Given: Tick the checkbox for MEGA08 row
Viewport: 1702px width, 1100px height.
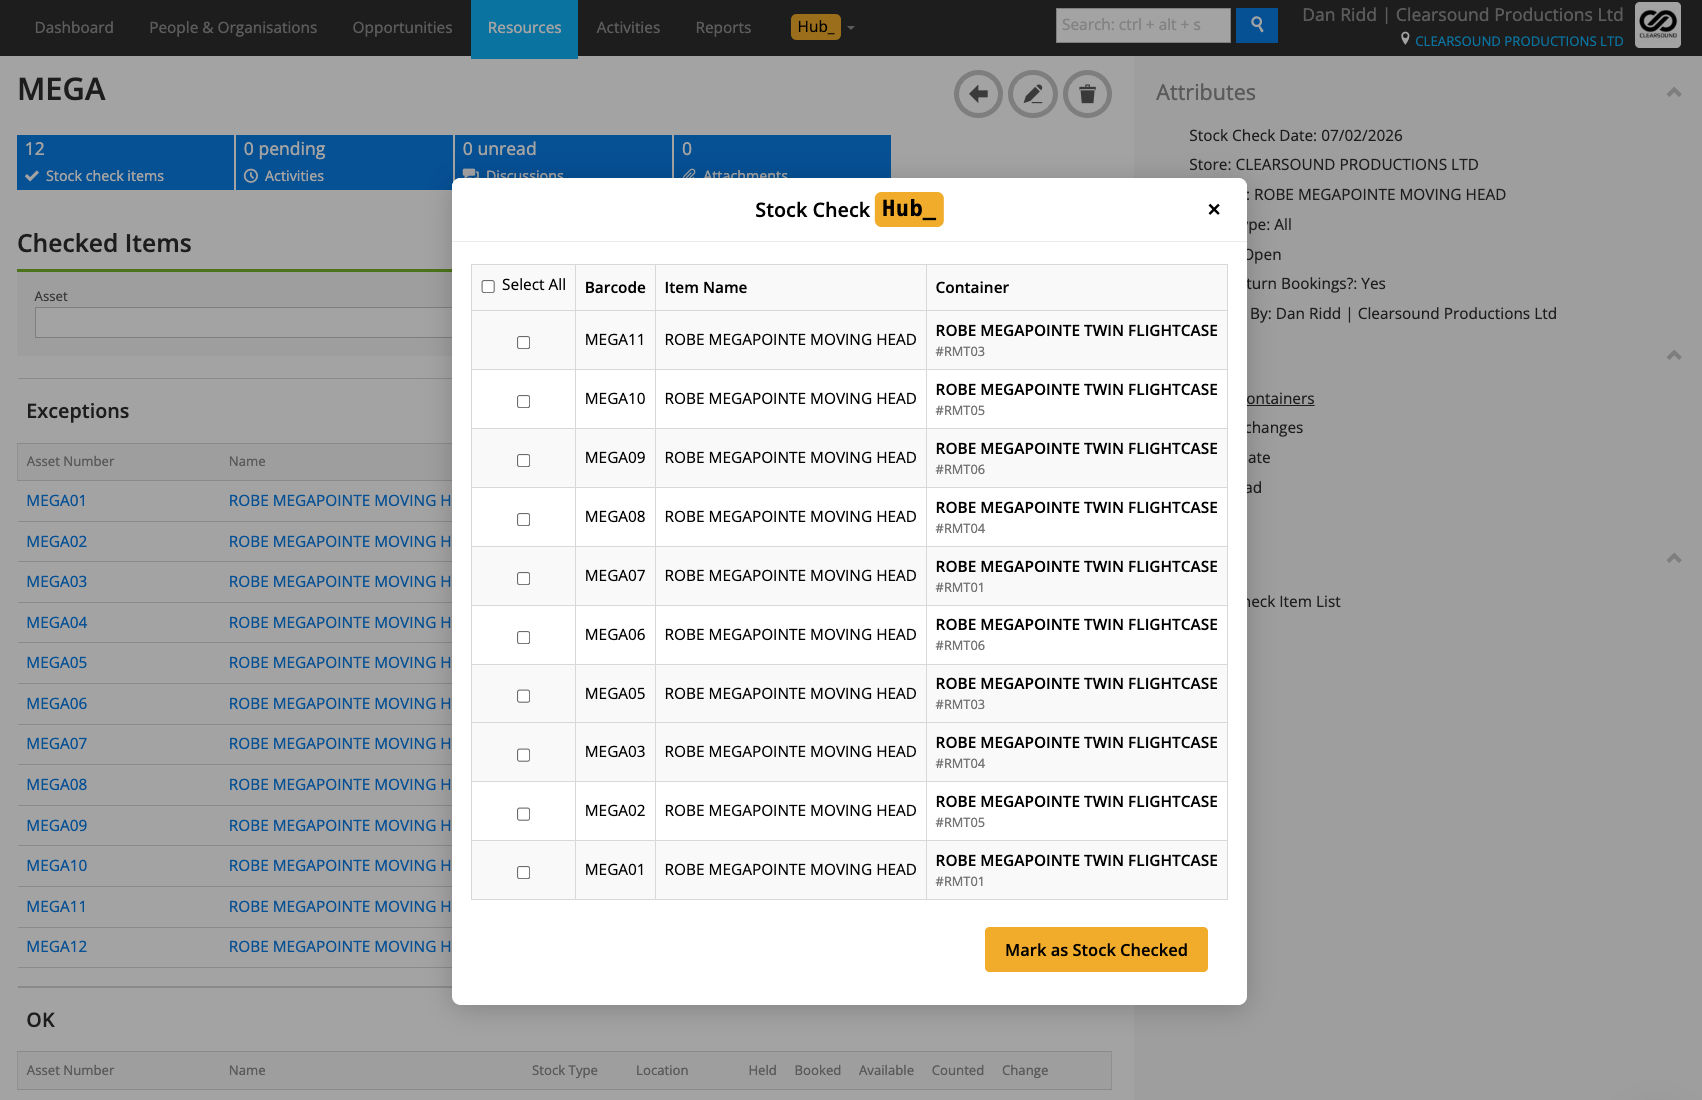Looking at the screenshot, I should pos(523,520).
